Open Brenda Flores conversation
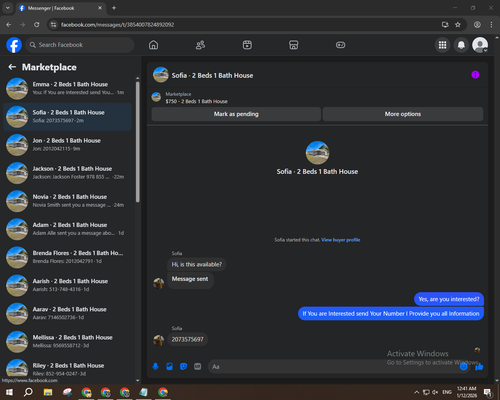The width and height of the screenshot is (500, 400). point(68,257)
